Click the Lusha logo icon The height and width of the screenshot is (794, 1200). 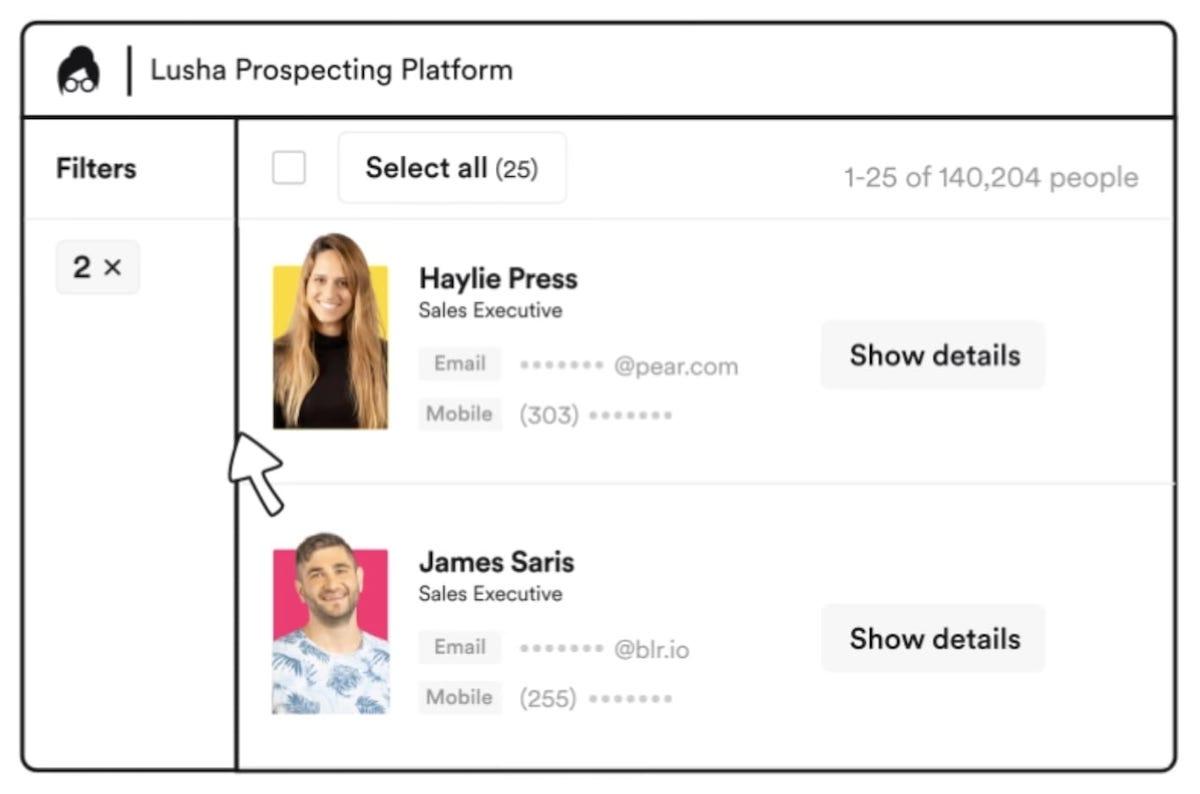point(78,72)
